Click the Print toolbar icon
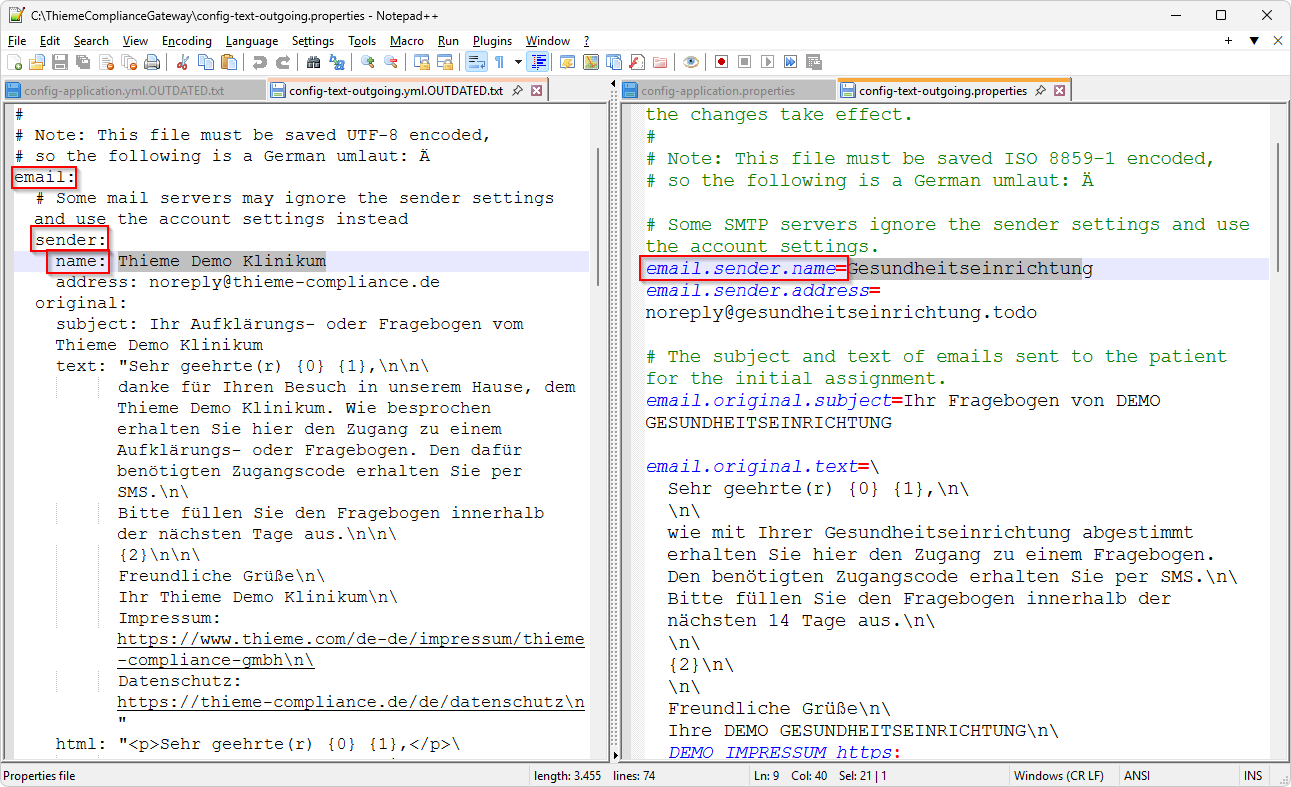Screen dimensions: 1291x787 tap(152, 62)
